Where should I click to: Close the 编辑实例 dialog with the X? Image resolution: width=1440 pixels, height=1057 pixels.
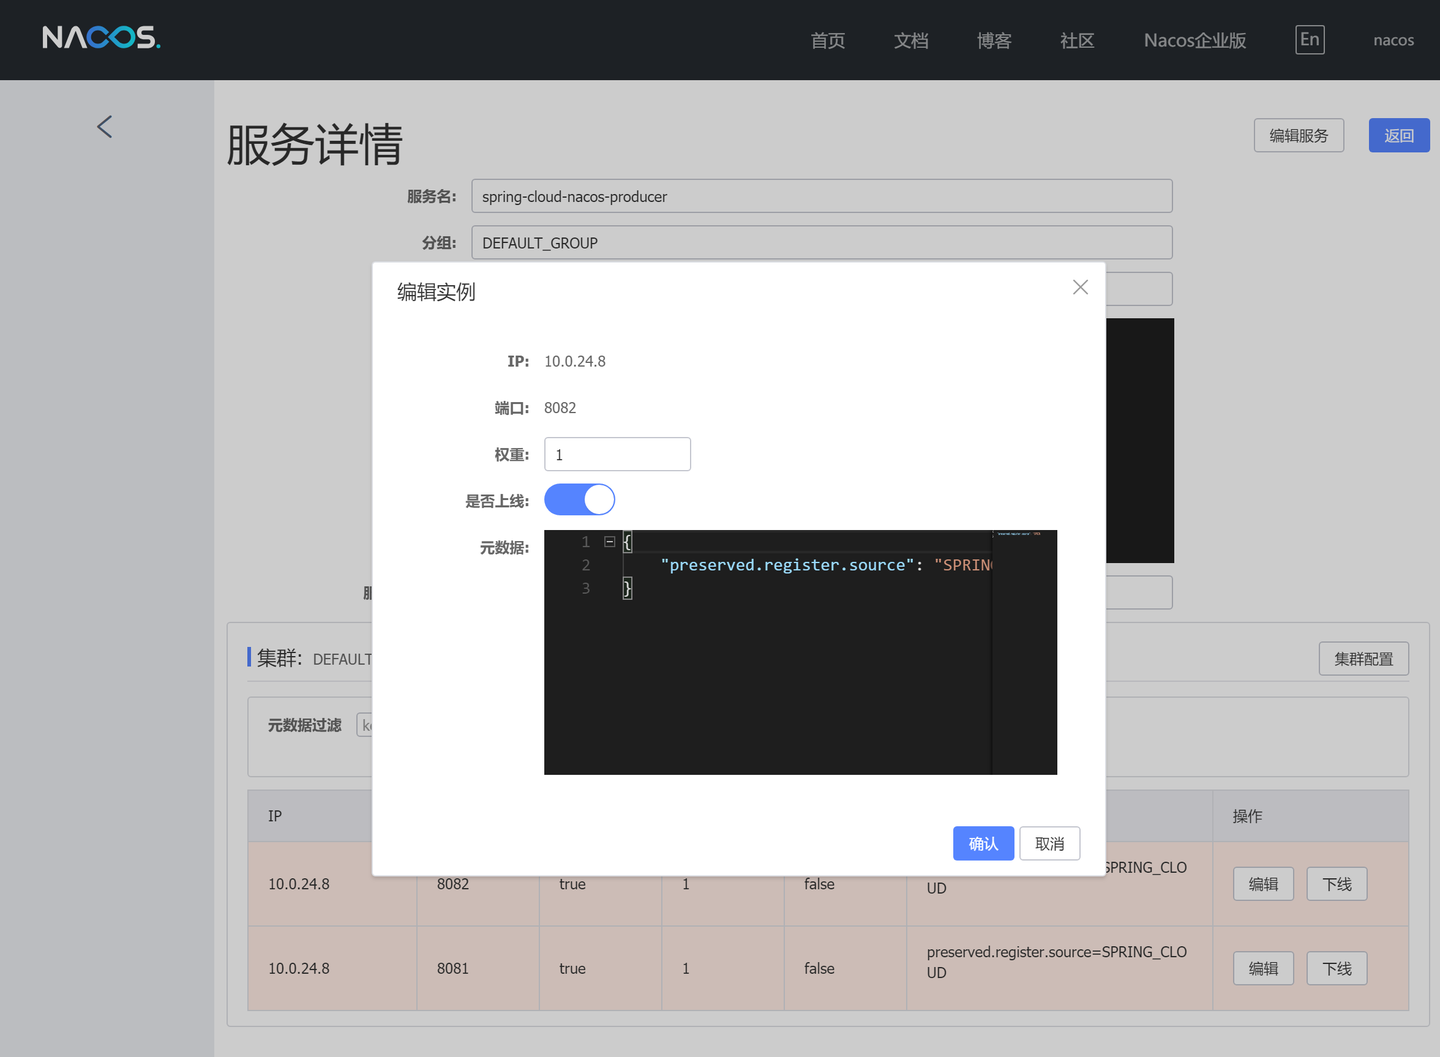coord(1079,287)
